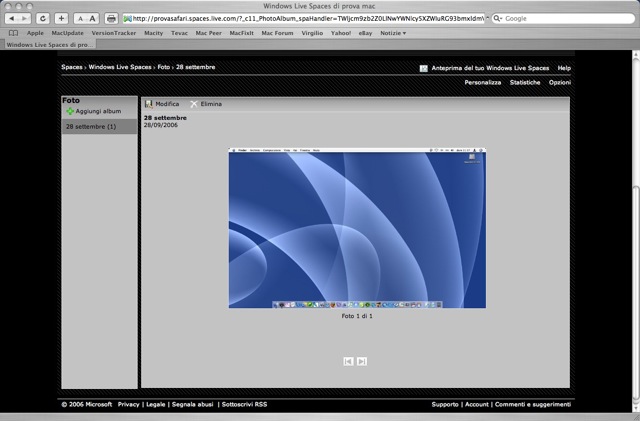The image size is (640, 421).
Task: Open the Personalizza link
Action: pyautogui.click(x=482, y=82)
